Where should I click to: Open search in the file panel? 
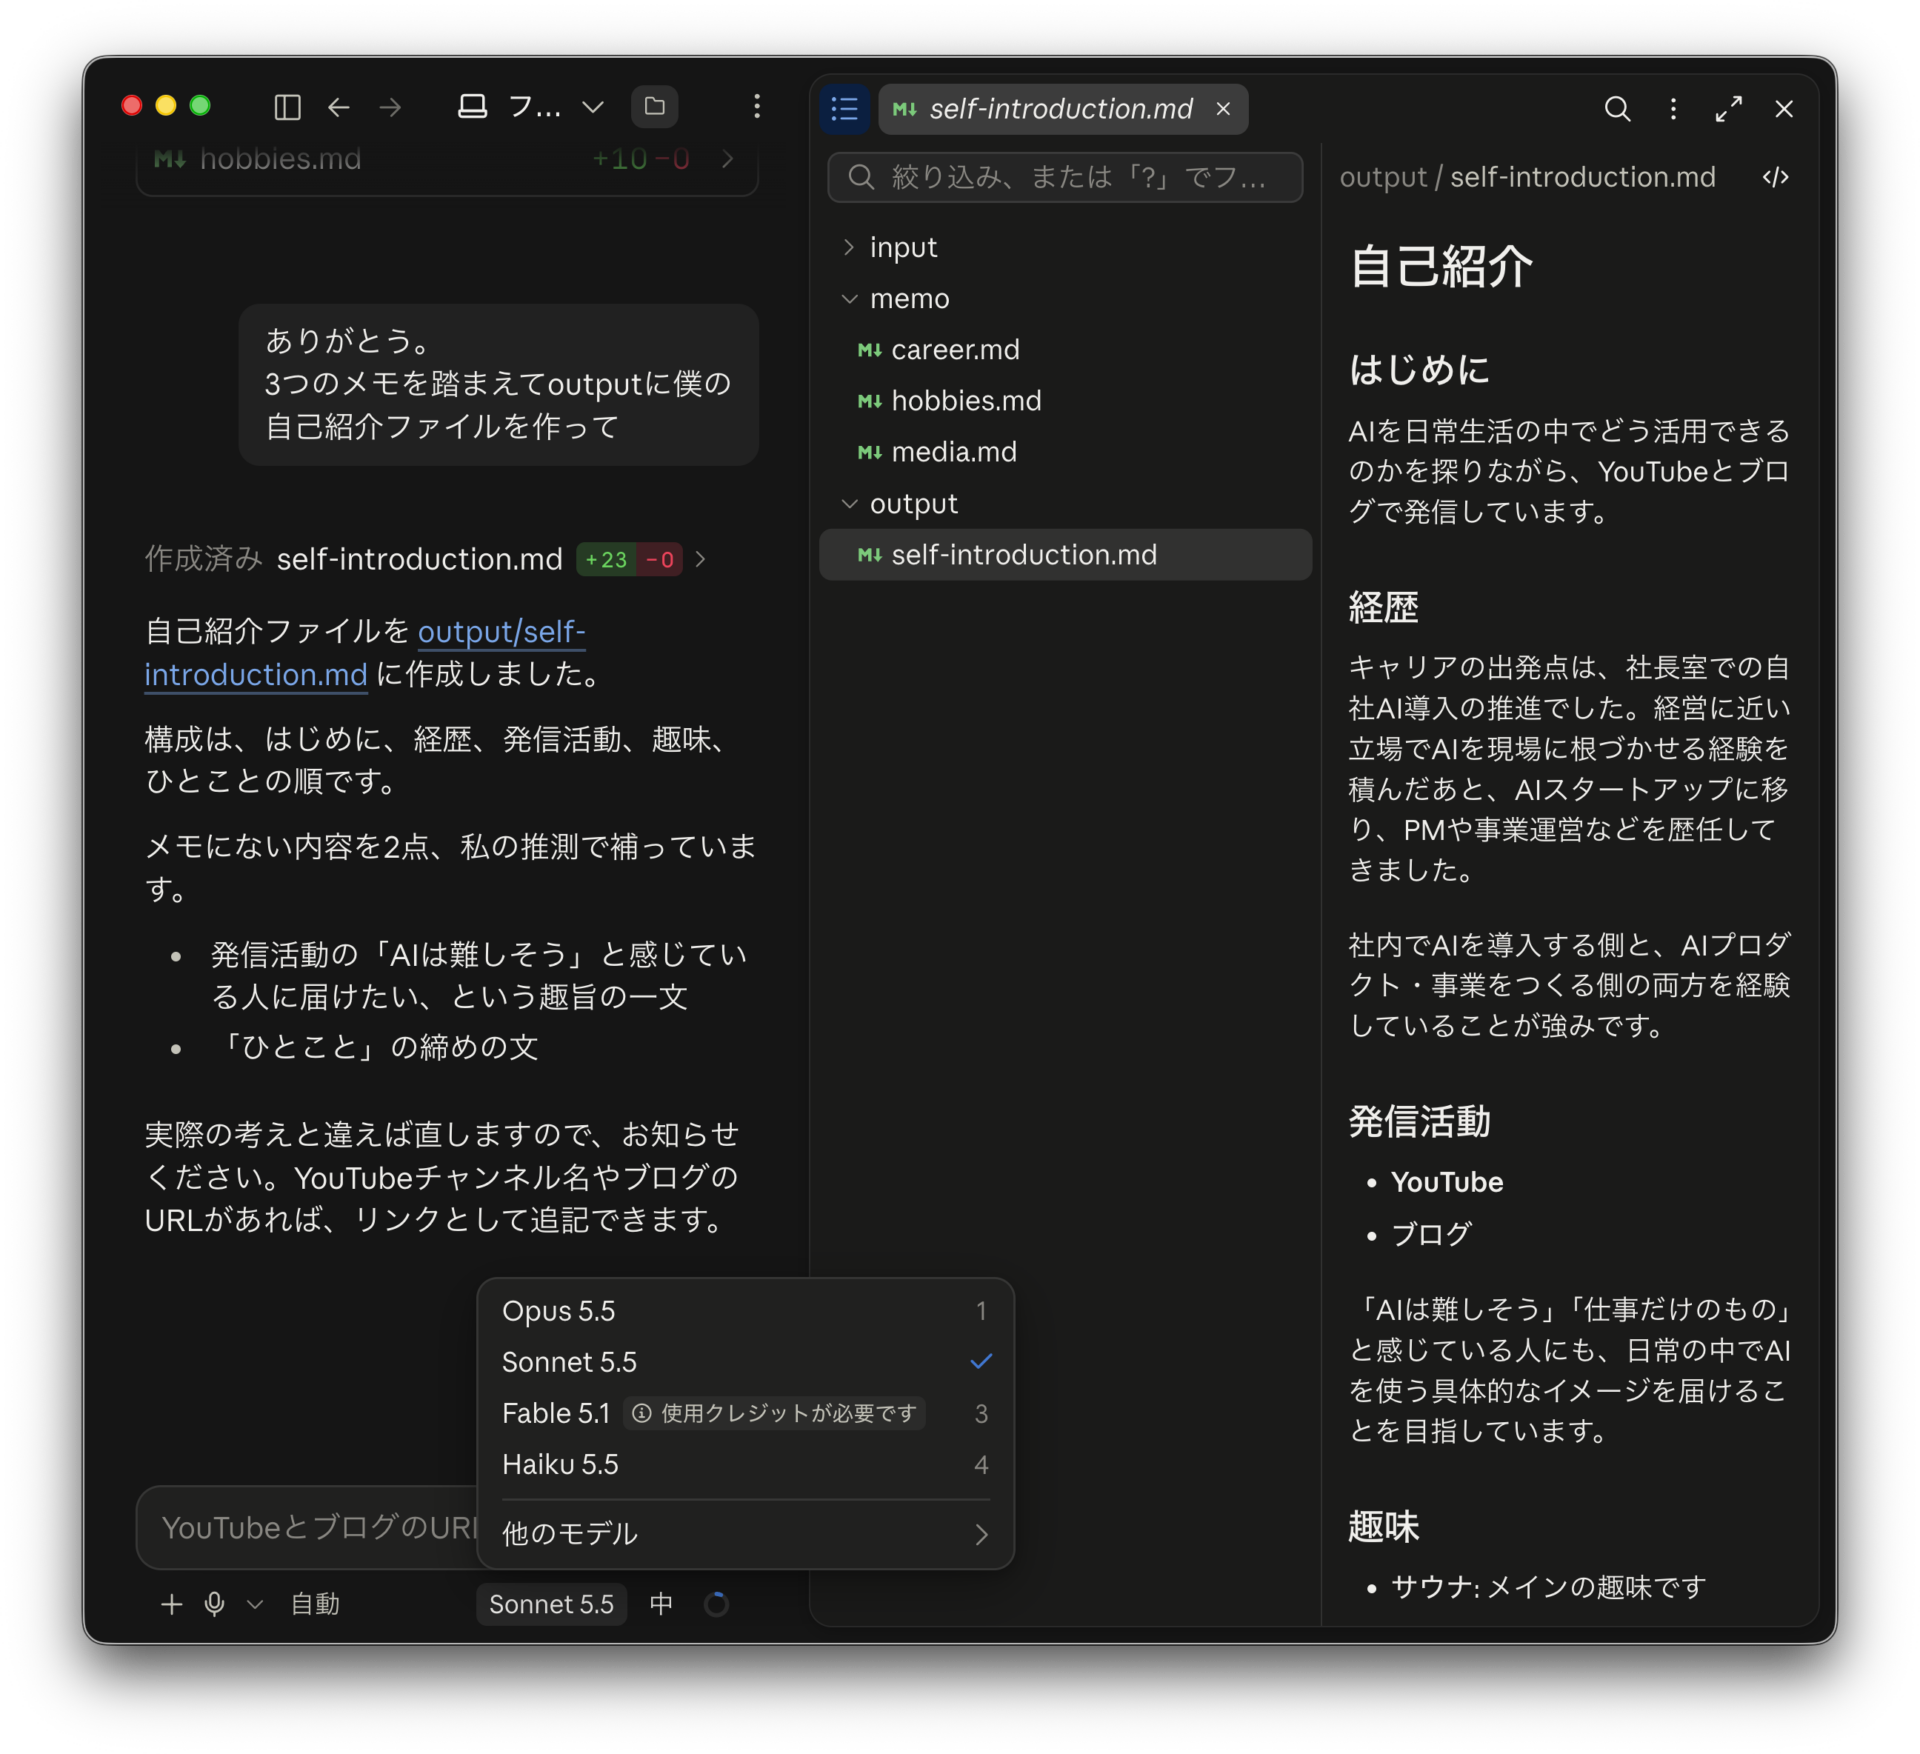coord(1617,109)
